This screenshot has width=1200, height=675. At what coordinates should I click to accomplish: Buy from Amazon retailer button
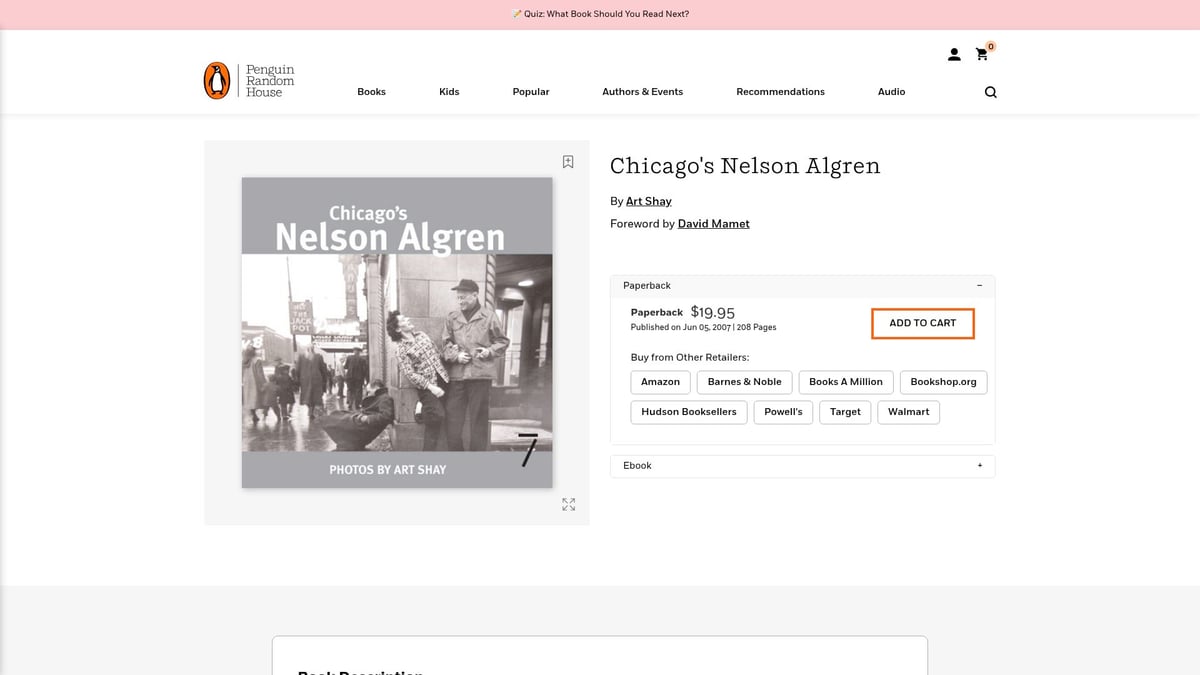[x=660, y=382]
